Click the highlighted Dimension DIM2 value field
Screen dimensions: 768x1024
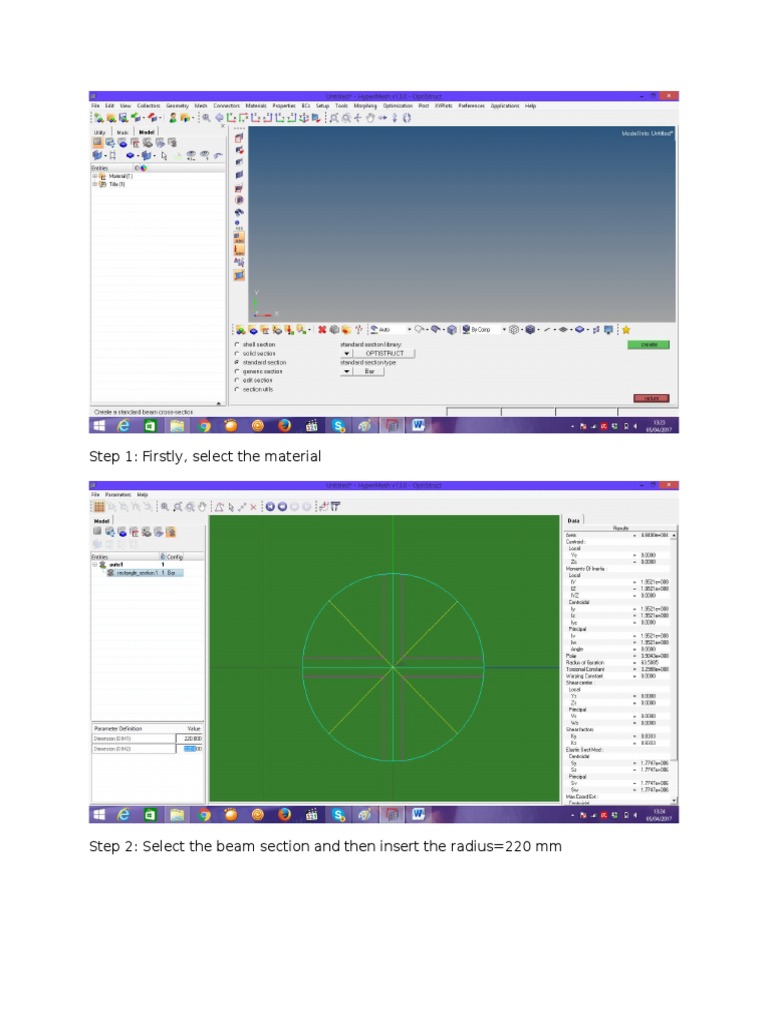[190, 749]
